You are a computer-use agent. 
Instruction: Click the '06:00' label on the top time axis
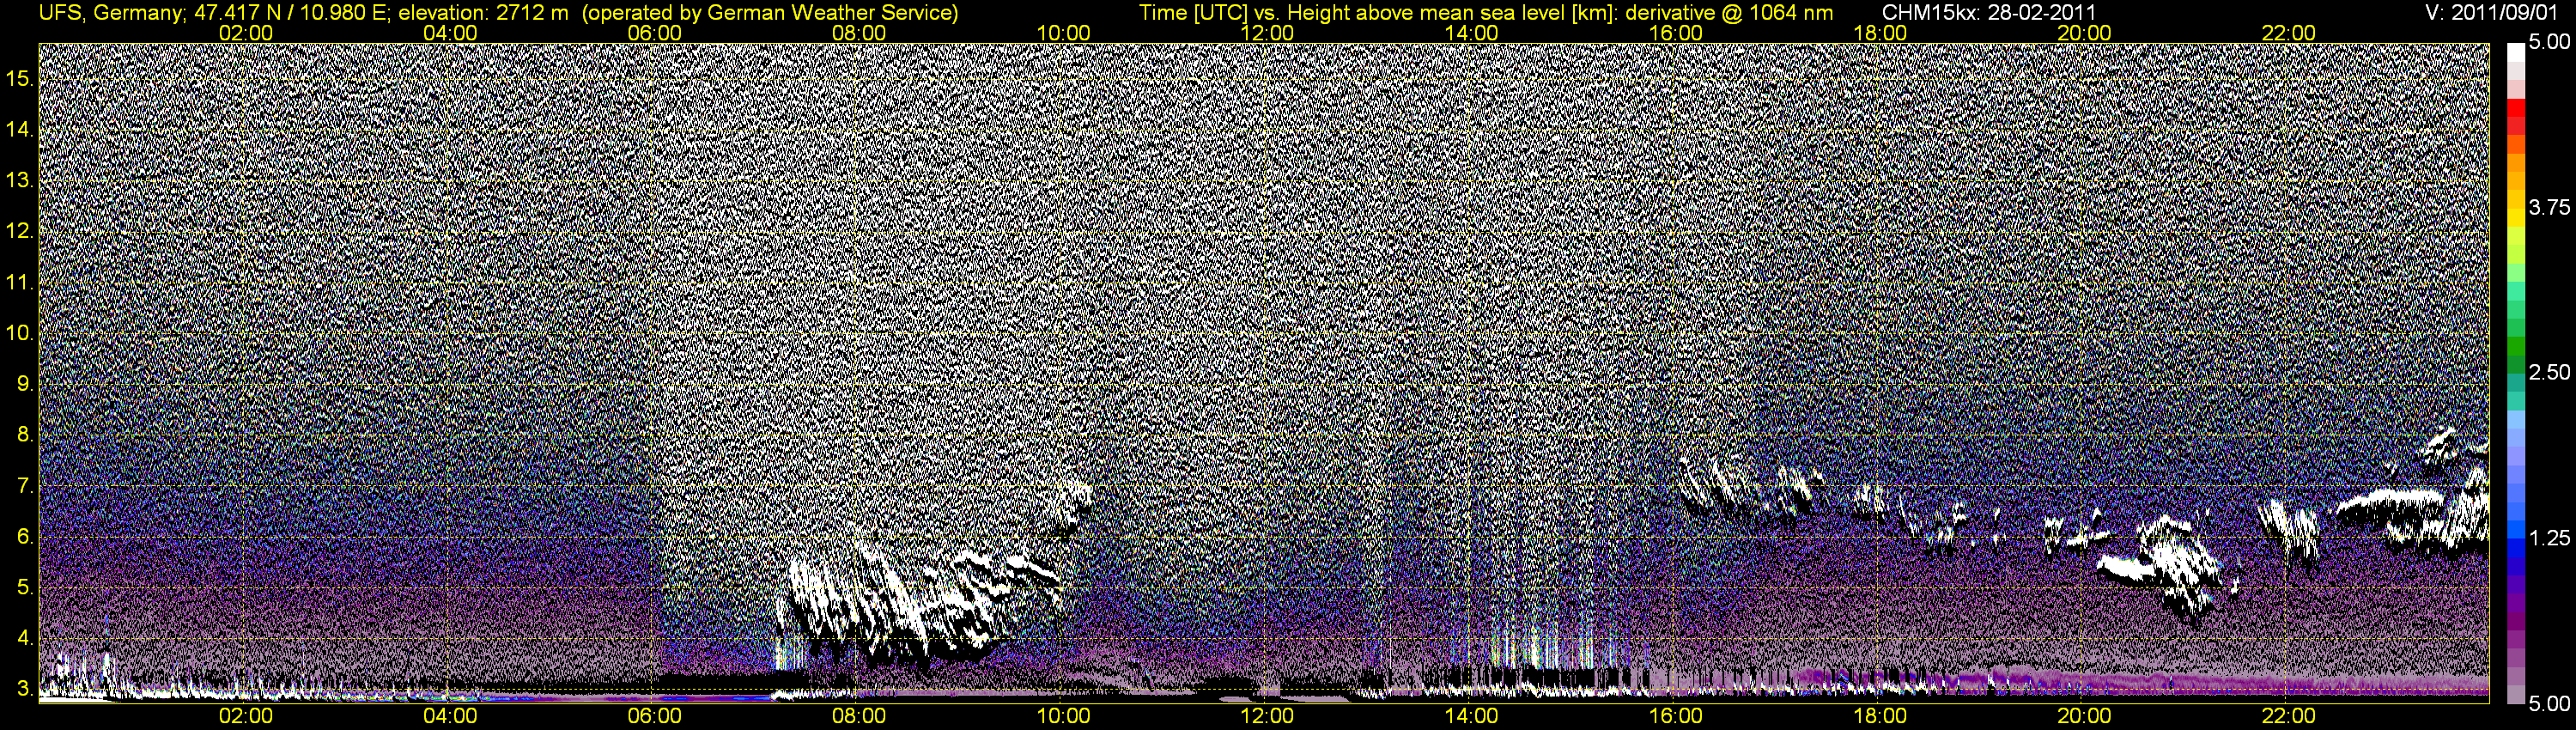tap(655, 33)
